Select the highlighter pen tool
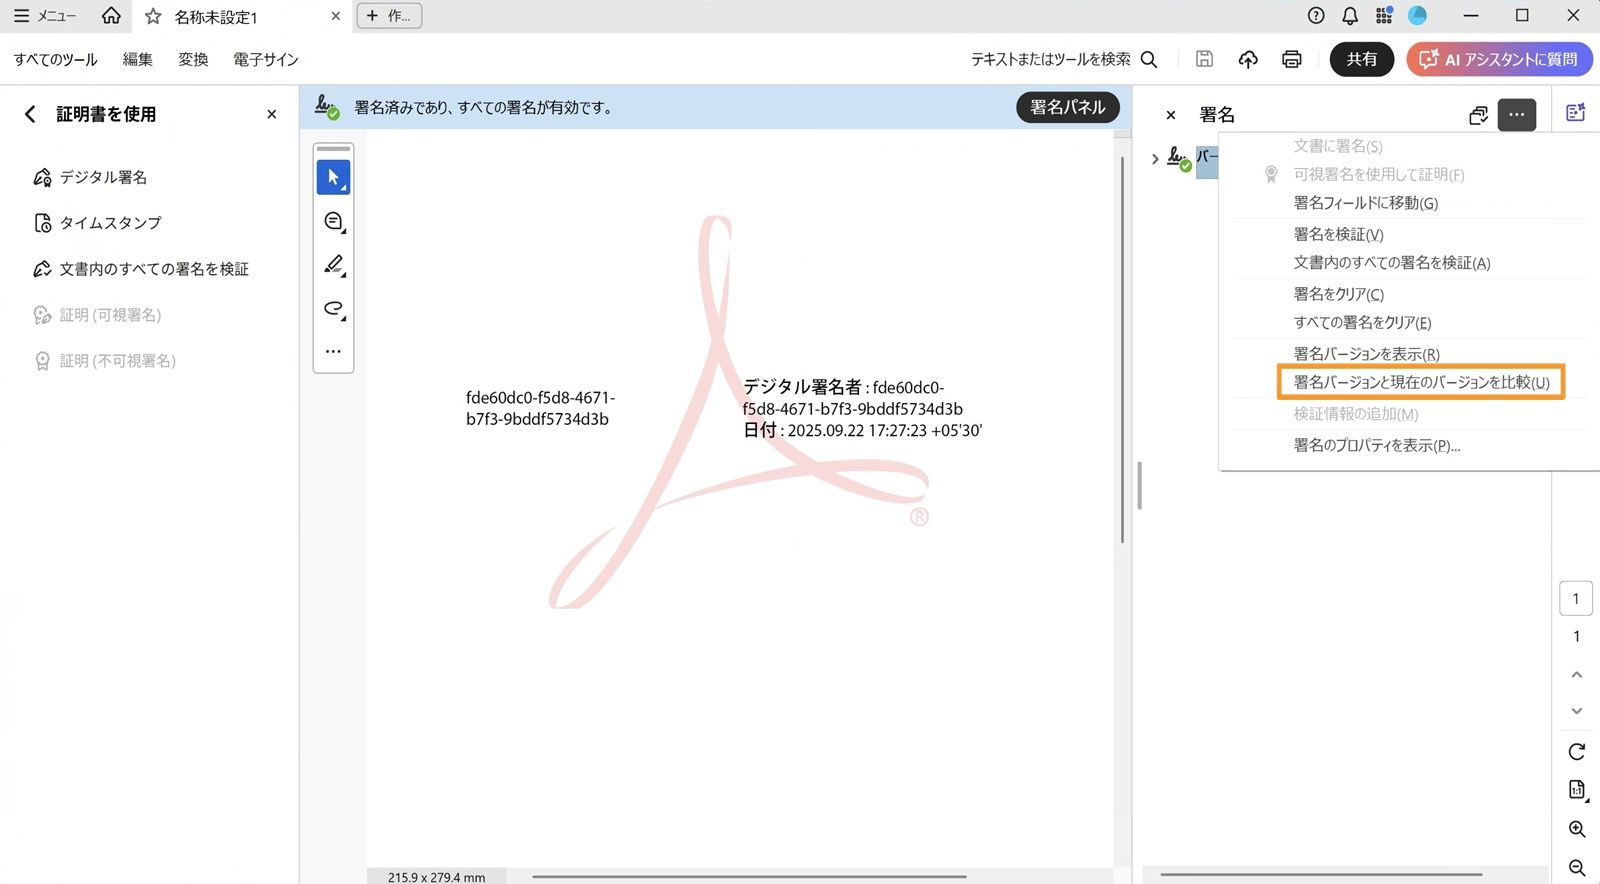Image resolution: width=1600 pixels, height=884 pixels. (x=333, y=264)
